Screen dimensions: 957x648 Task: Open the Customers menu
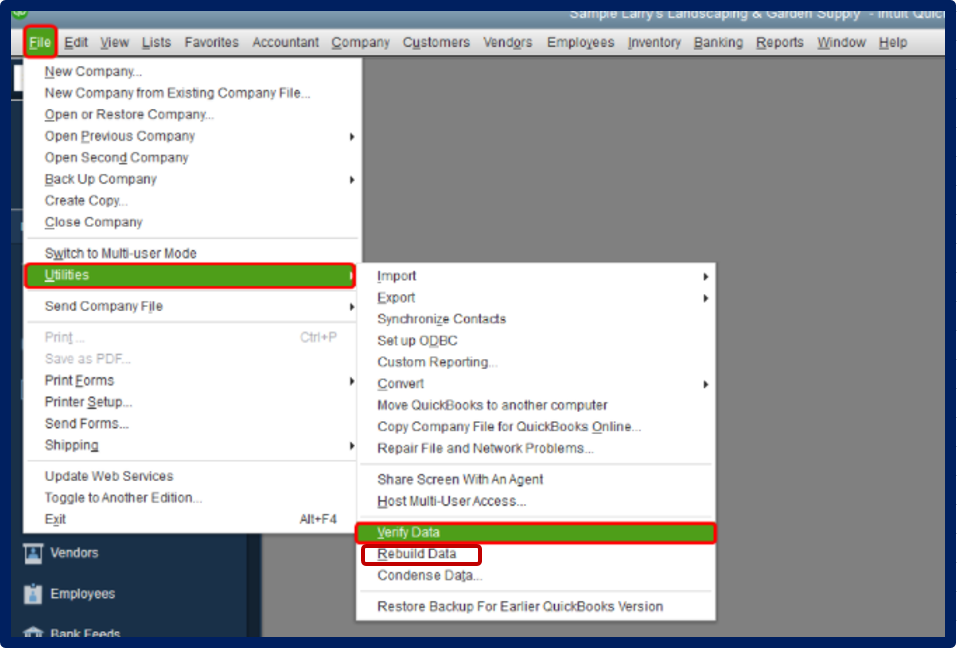pyautogui.click(x=436, y=43)
